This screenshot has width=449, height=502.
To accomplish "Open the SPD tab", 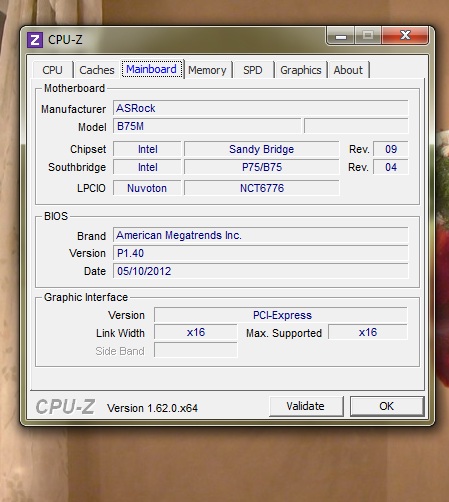I will (x=253, y=70).
